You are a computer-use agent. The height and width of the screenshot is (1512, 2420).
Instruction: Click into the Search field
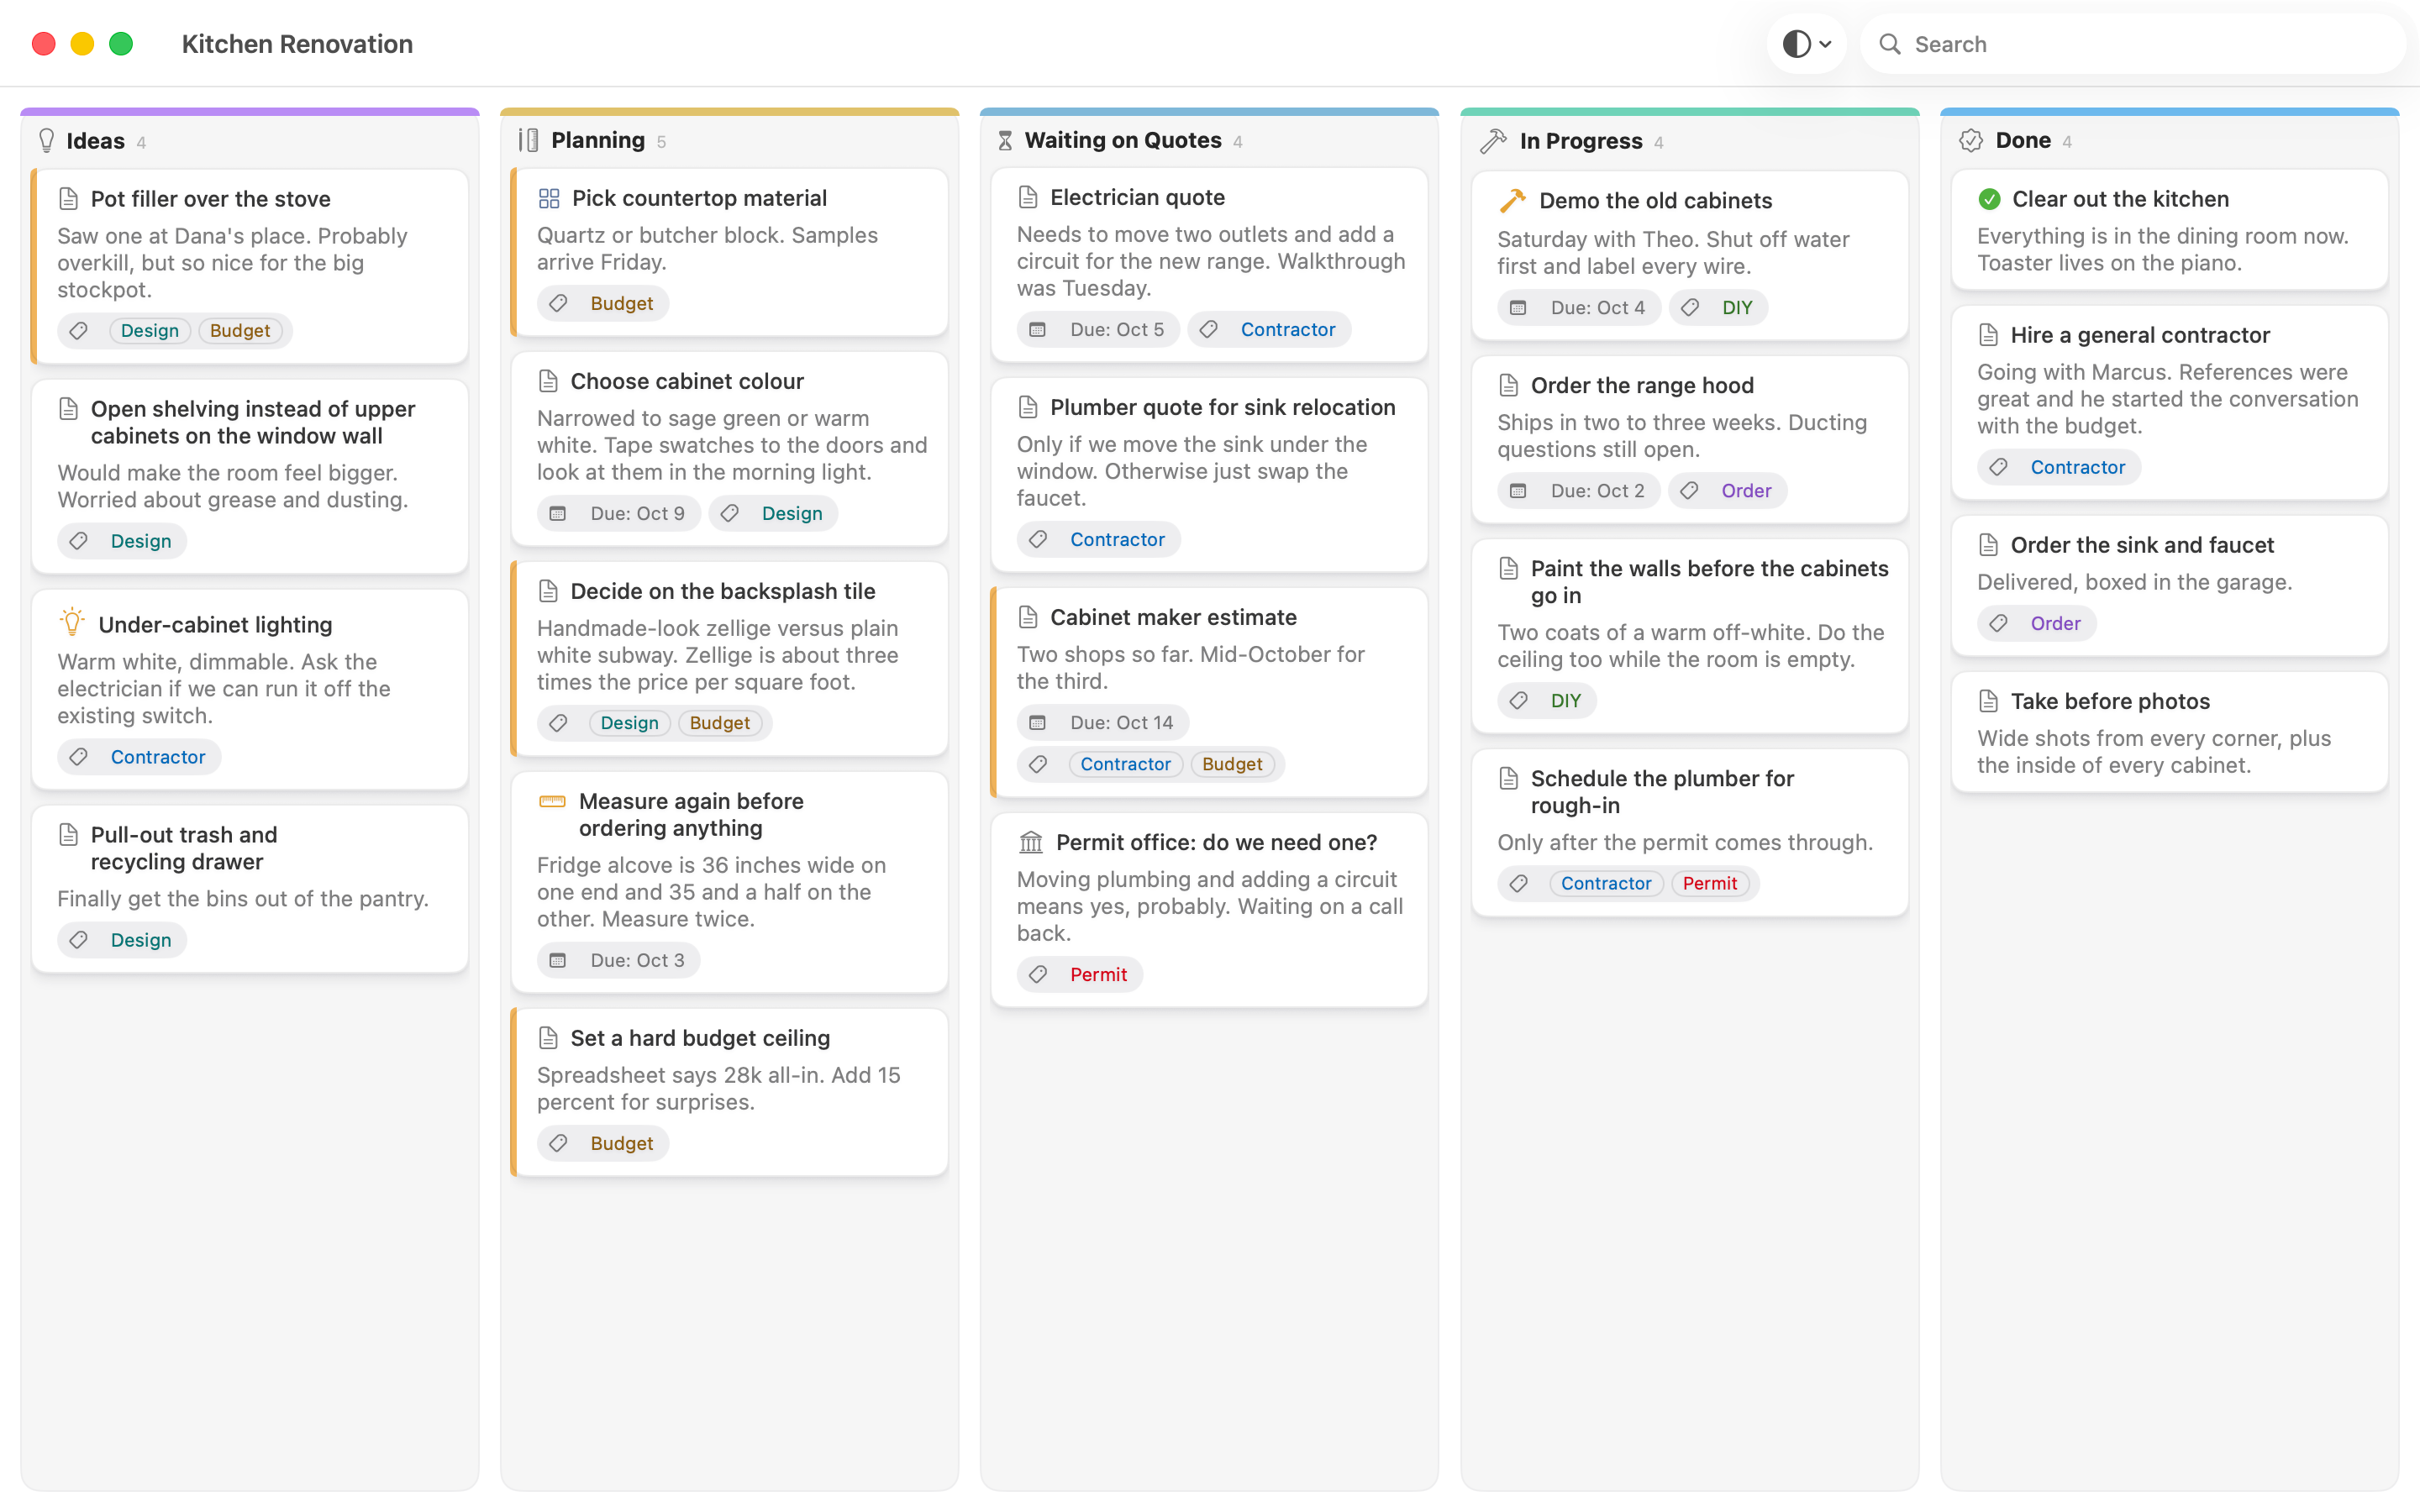[2132, 44]
